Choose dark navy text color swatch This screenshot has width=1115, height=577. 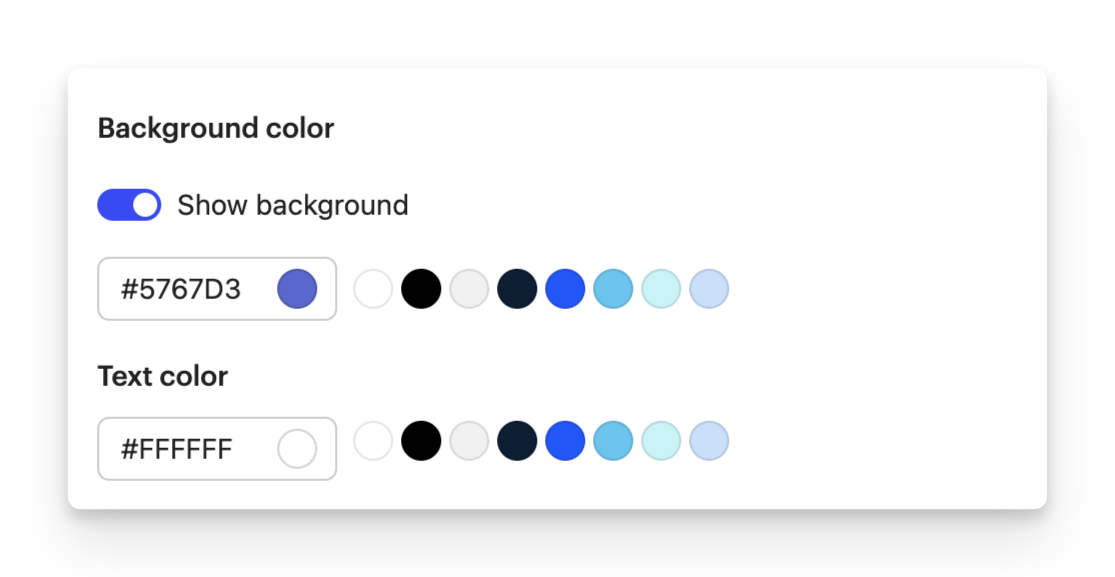click(517, 441)
